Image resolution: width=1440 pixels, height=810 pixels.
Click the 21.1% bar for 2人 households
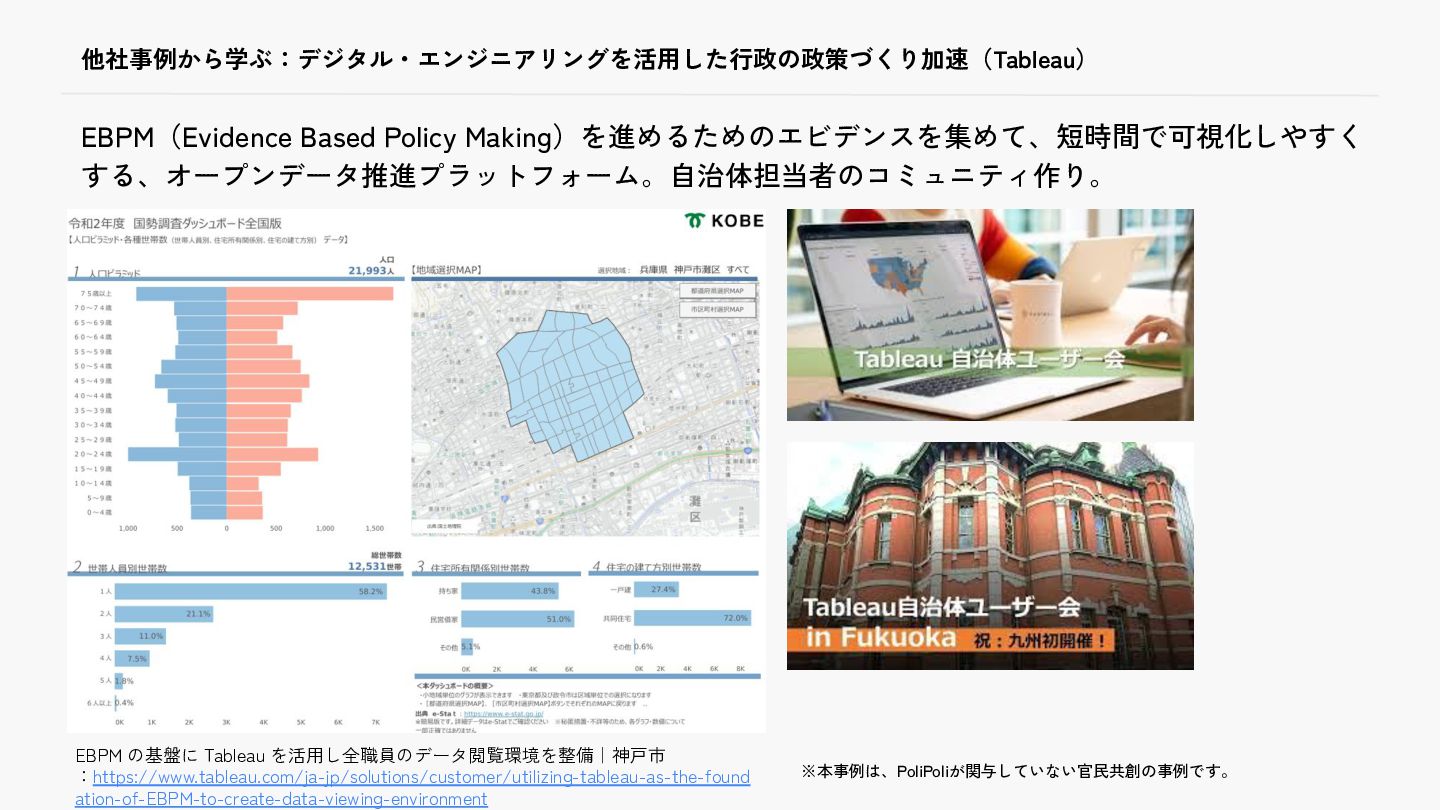pyautogui.click(x=164, y=614)
